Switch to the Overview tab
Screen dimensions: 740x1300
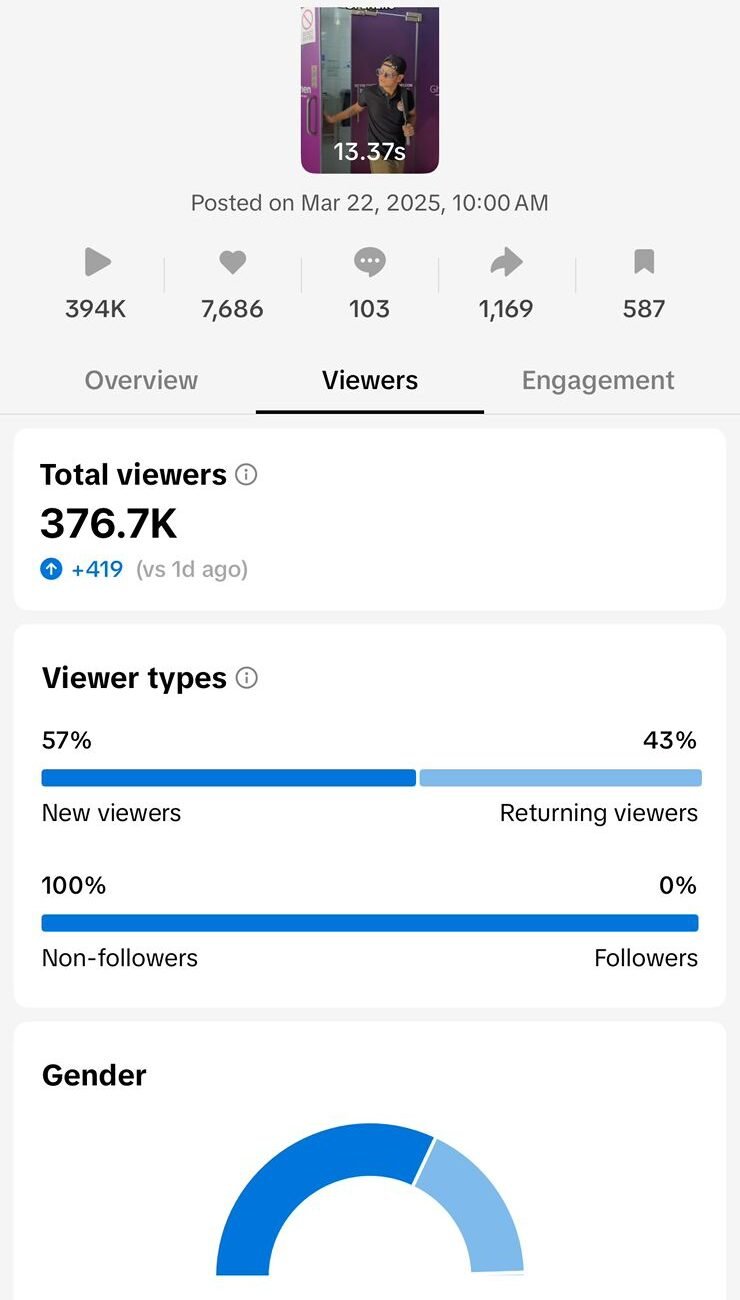click(141, 381)
